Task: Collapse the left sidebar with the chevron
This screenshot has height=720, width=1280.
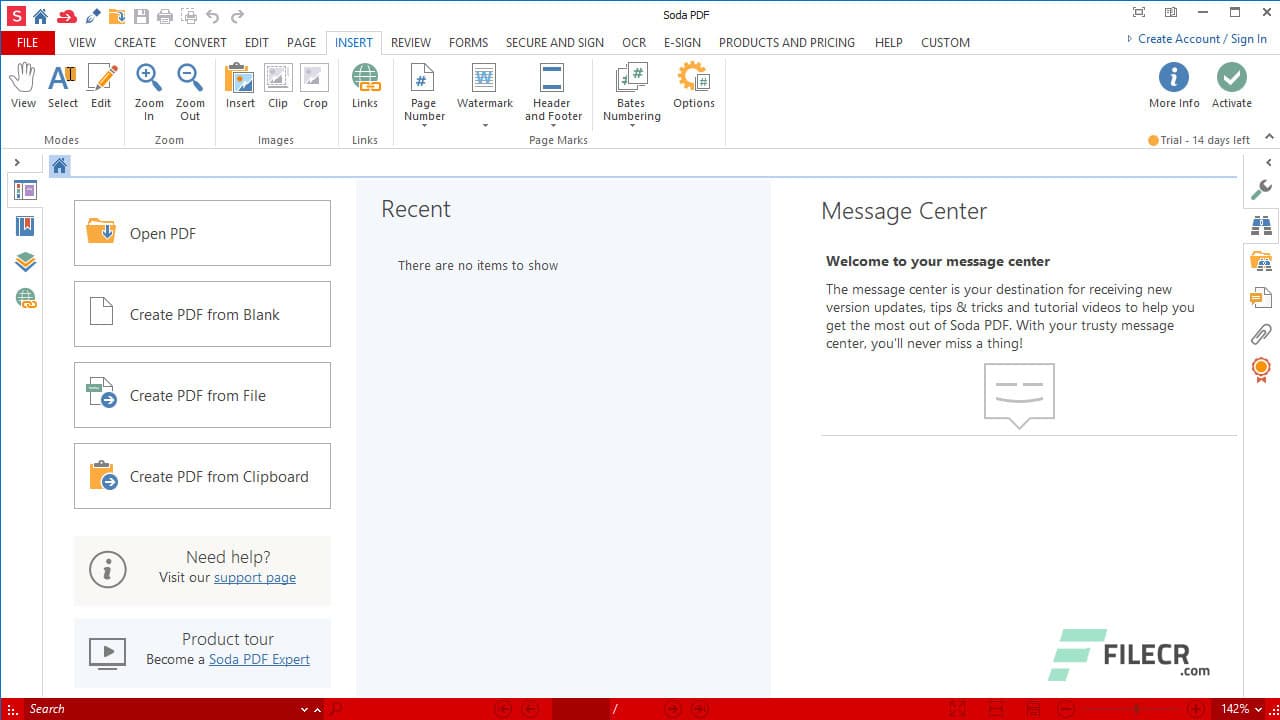Action: coord(18,161)
